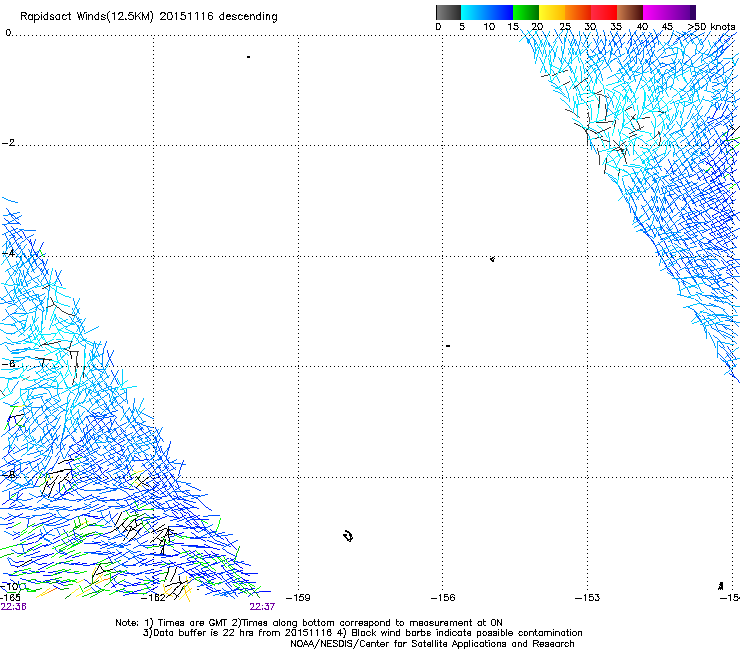Click the '10' legend scale number
Viewport: 740px width, 650px height.
tap(489, 27)
